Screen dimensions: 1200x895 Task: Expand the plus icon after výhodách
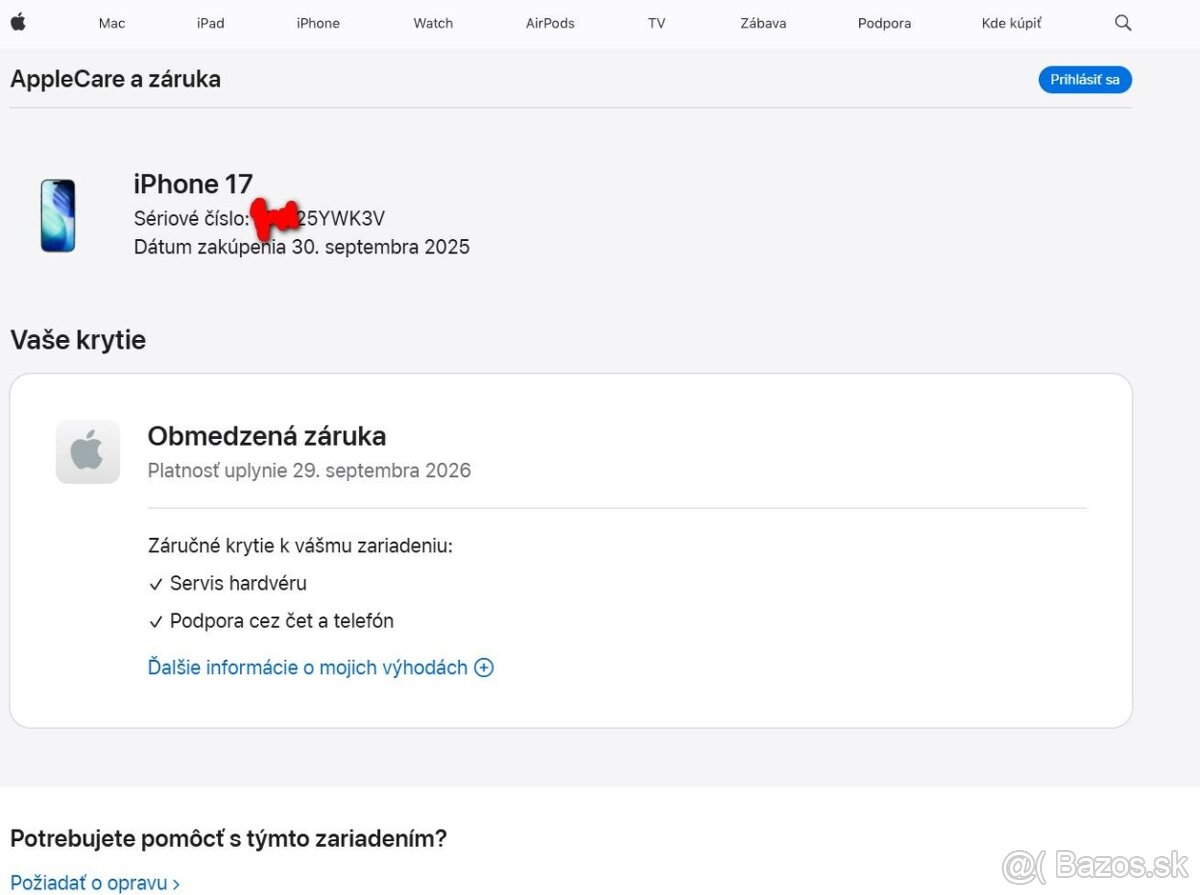click(484, 668)
